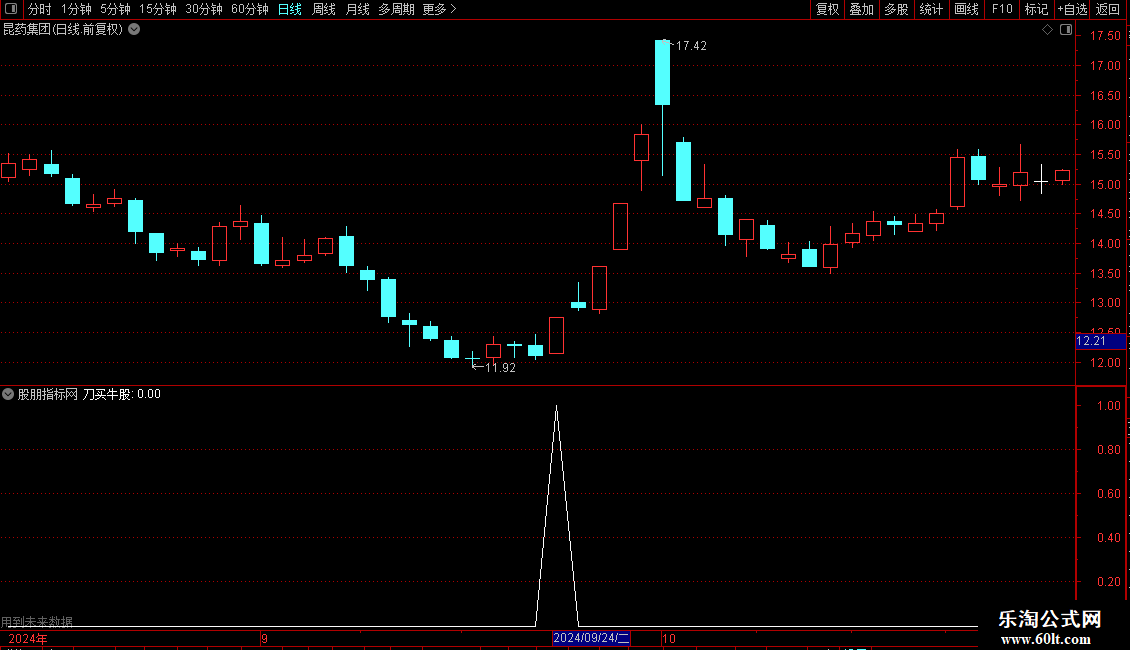Open dropdown beside 昆药集团 title
The image size is (1130, 650).
134,30
